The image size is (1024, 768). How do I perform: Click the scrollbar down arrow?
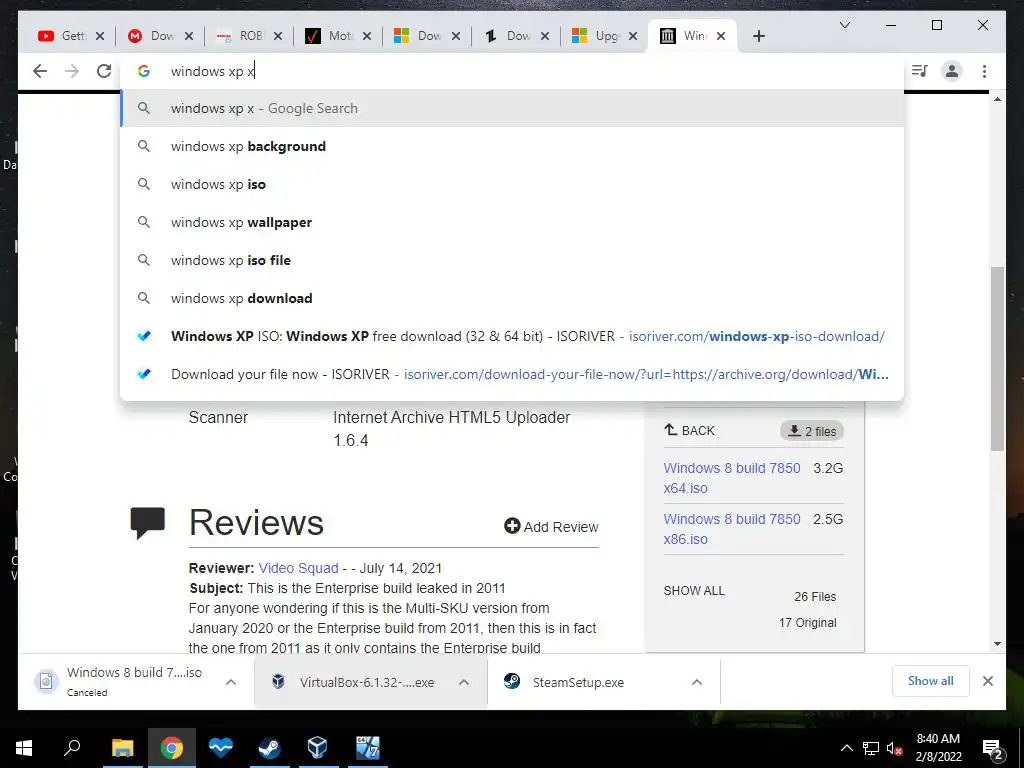997,644
